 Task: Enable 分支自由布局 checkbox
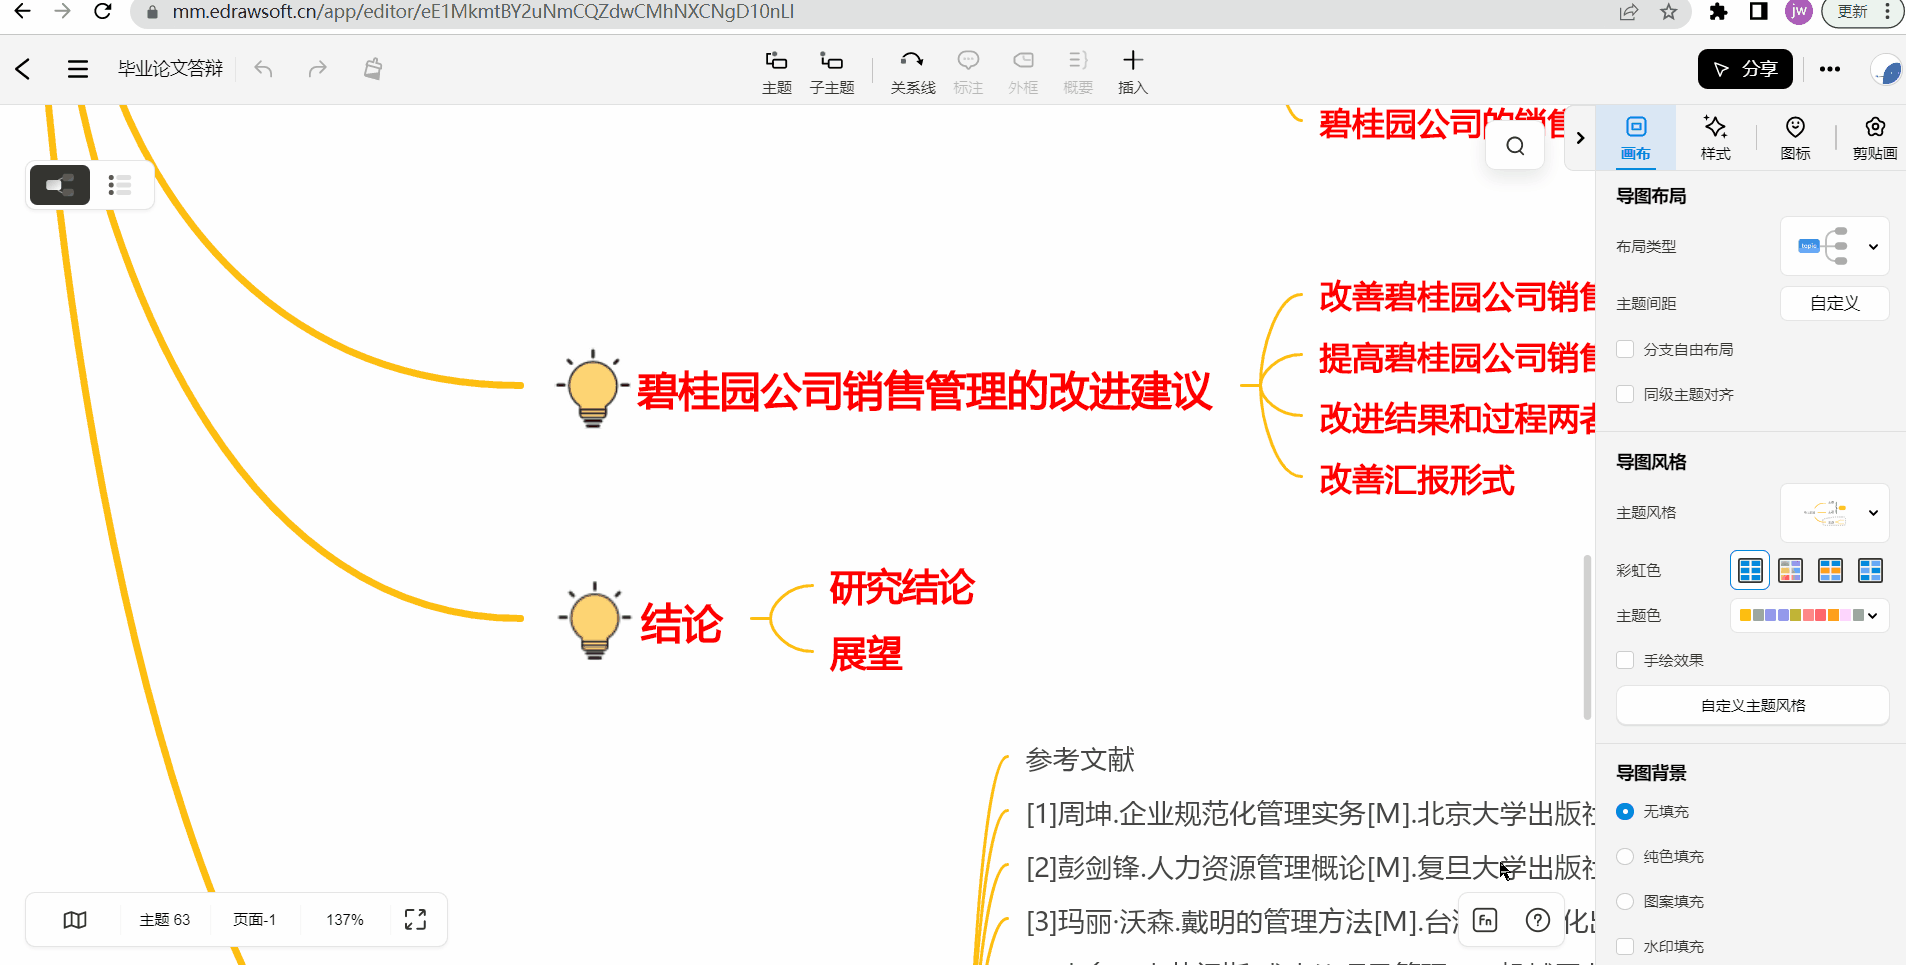[1625, 349]
